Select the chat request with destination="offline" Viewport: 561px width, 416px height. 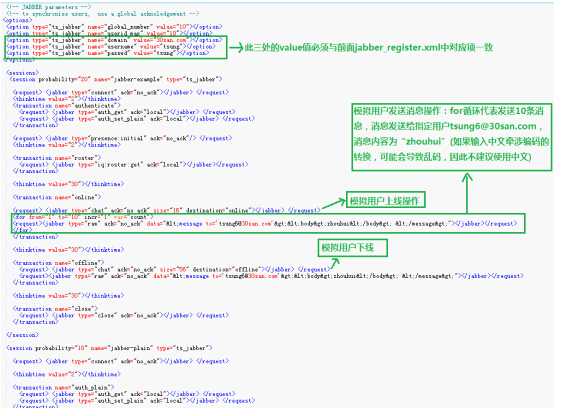coord(174,269)
